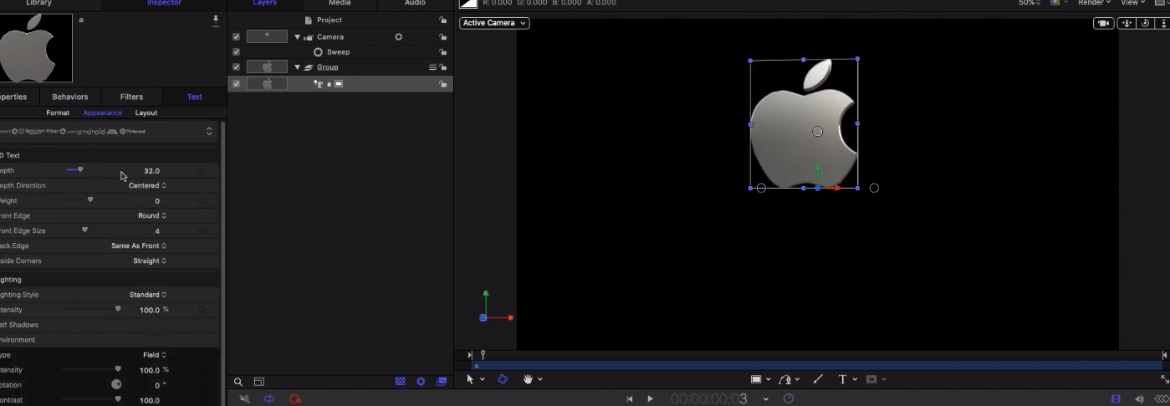Toggle masks display button in Layers footer

tap(400, 381)
